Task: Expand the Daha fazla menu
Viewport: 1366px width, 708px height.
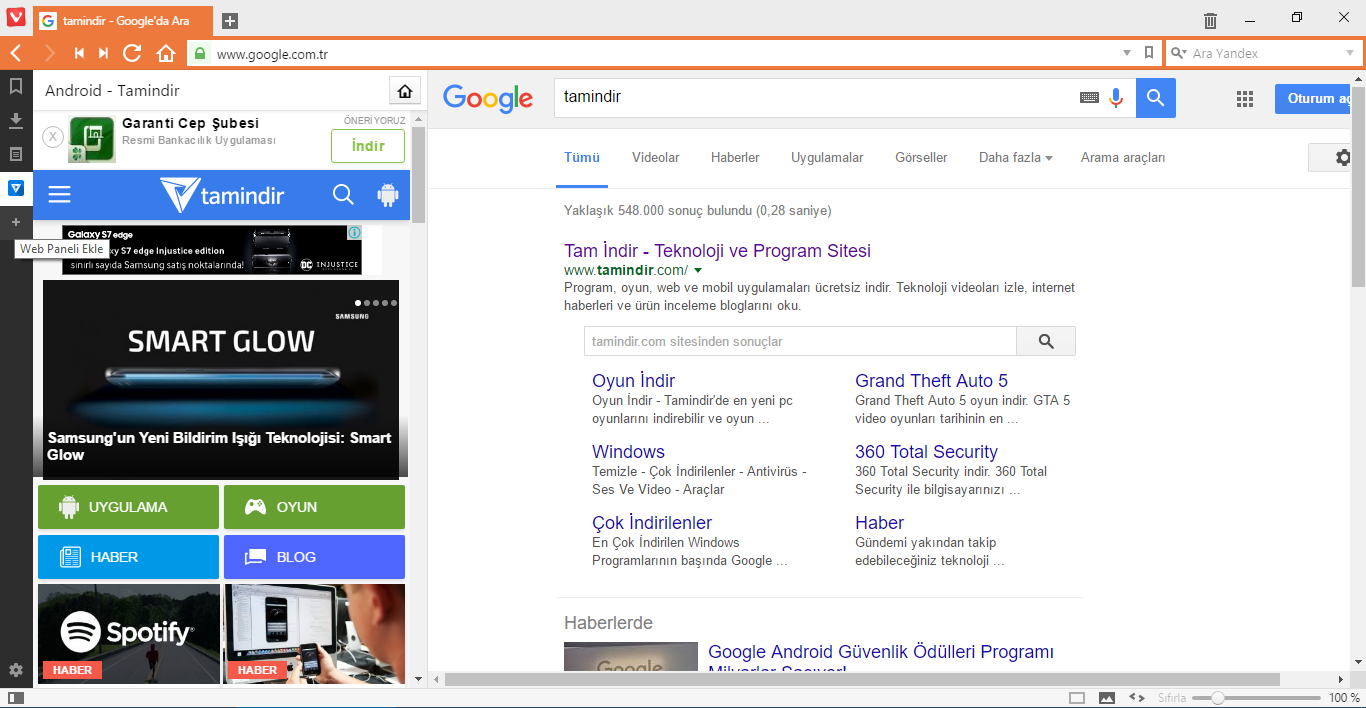Action: 1015,157
